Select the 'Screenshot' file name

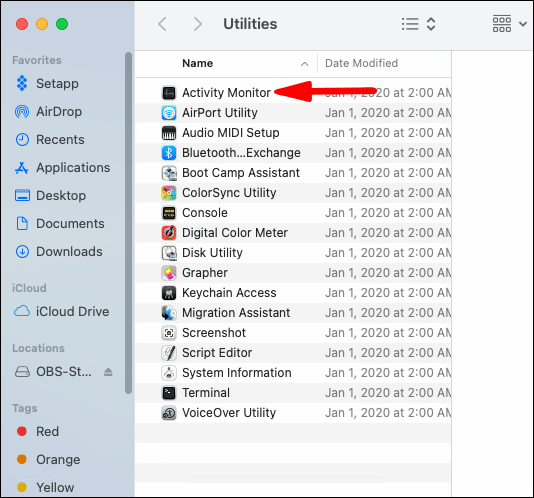[214, 333]
